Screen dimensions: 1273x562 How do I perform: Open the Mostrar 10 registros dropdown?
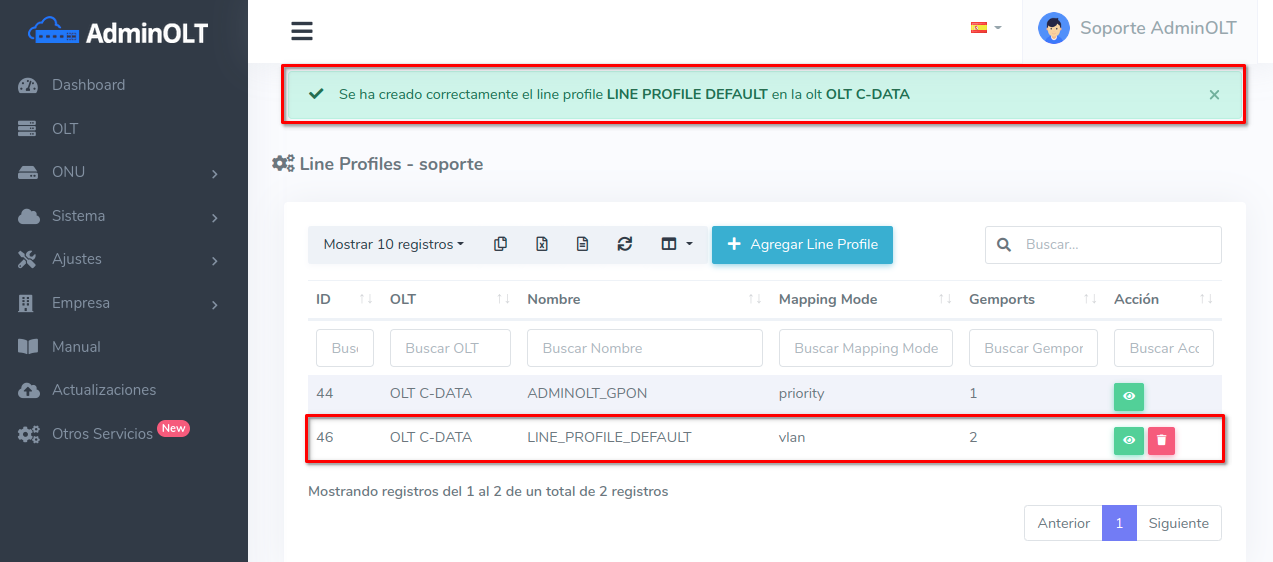pyautogui.click(x=393, y=244)
